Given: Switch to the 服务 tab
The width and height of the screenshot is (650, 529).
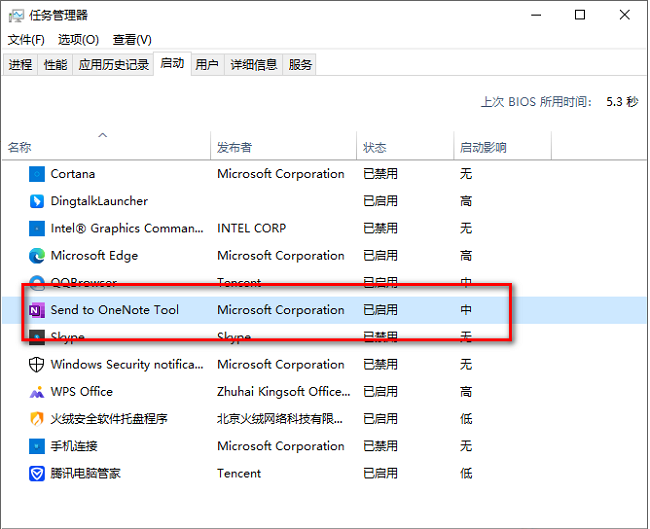Looking at the screenshot, I should [x=300, y=65].
